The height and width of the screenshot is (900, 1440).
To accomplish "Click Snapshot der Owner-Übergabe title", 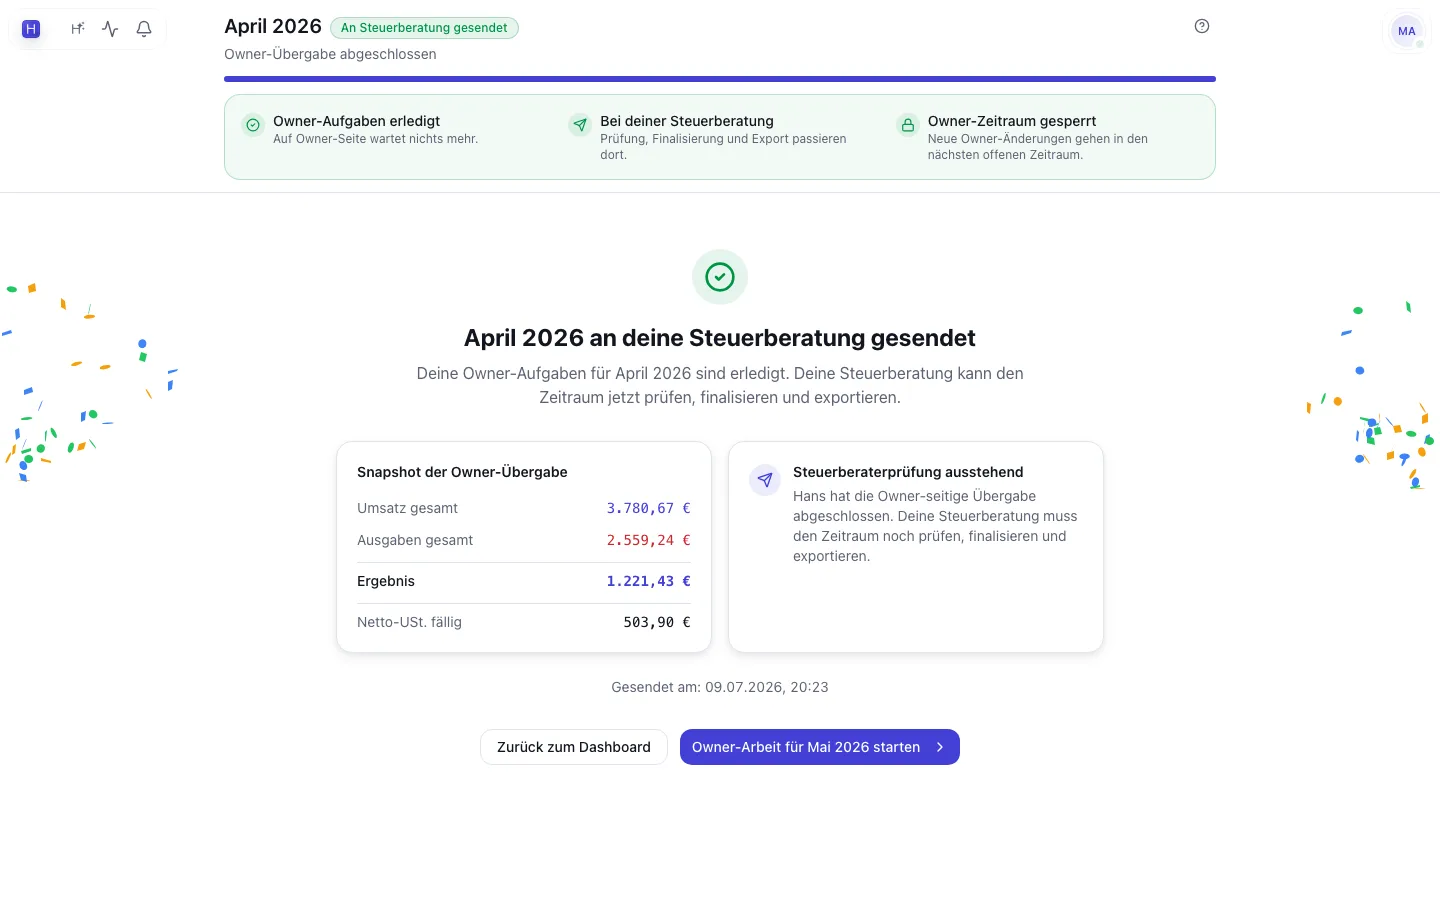I will (462, 472).
